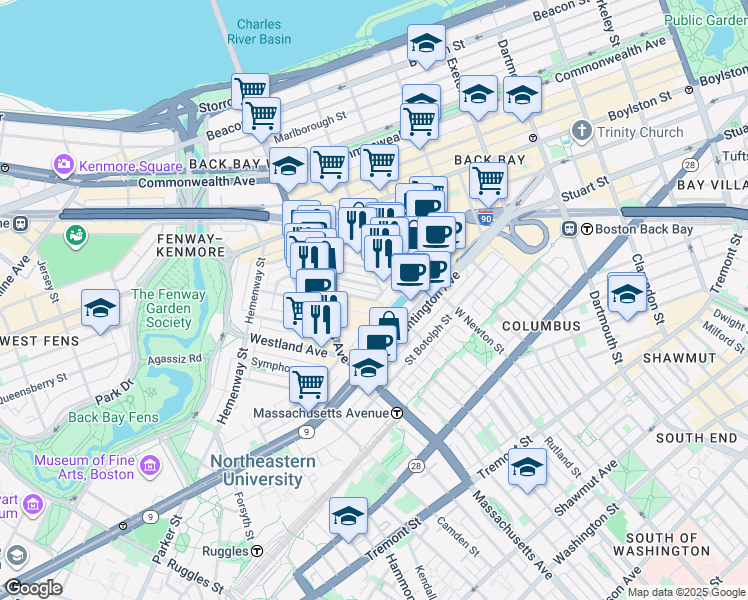
Task: Click grocery cart above Massachusetts Avenue station
Action: [x=309, y=386]
